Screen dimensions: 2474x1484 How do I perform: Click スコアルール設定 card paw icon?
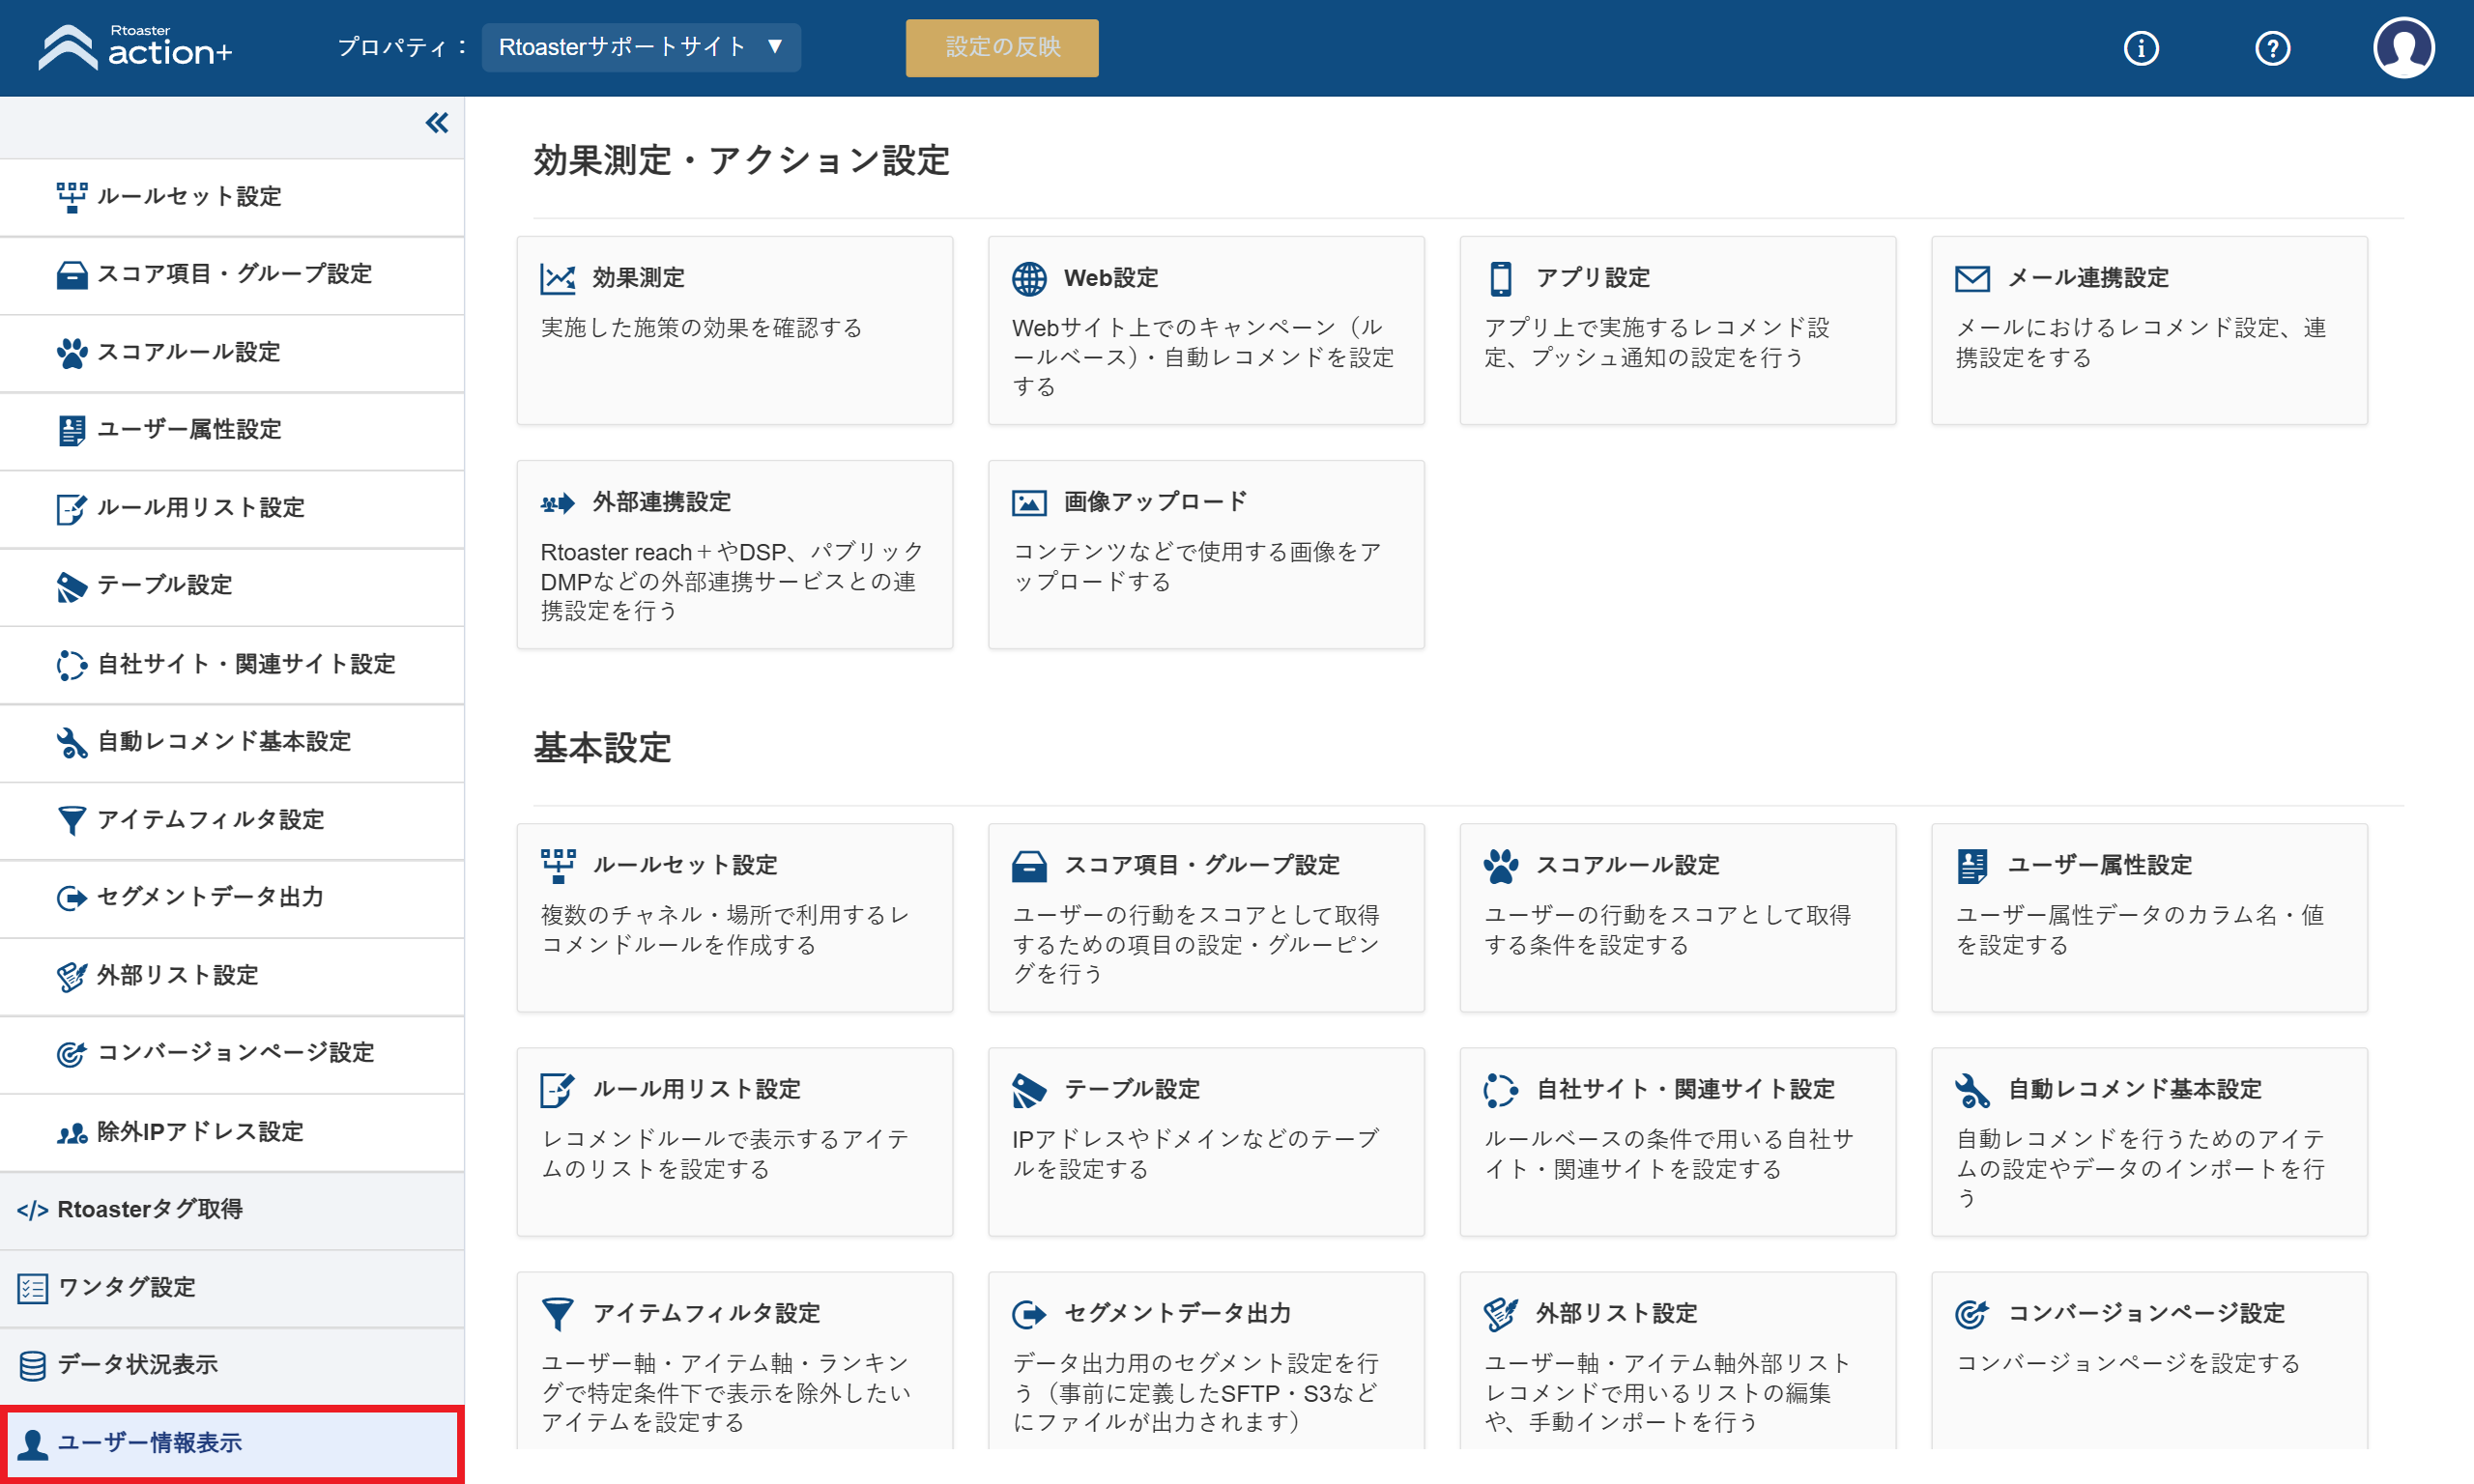[1501, 866]
